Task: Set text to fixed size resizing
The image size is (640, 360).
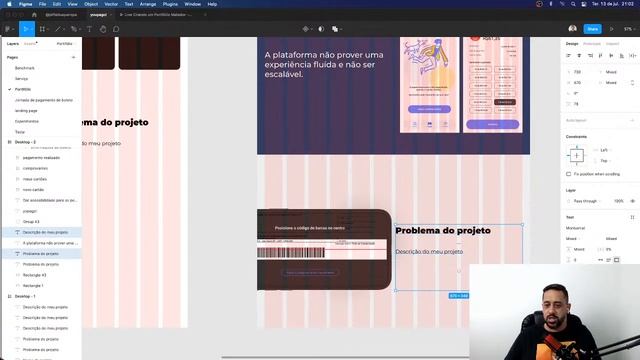Action: coord(617,260)
